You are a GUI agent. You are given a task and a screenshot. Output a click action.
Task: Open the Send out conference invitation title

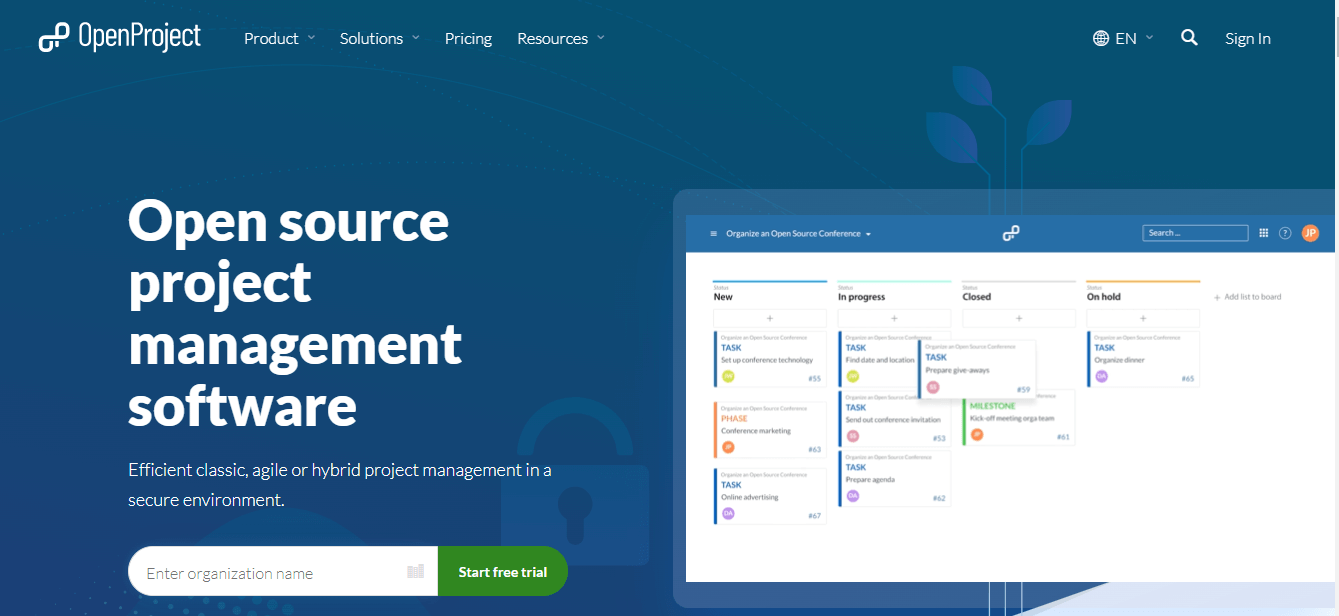[893, 420]
